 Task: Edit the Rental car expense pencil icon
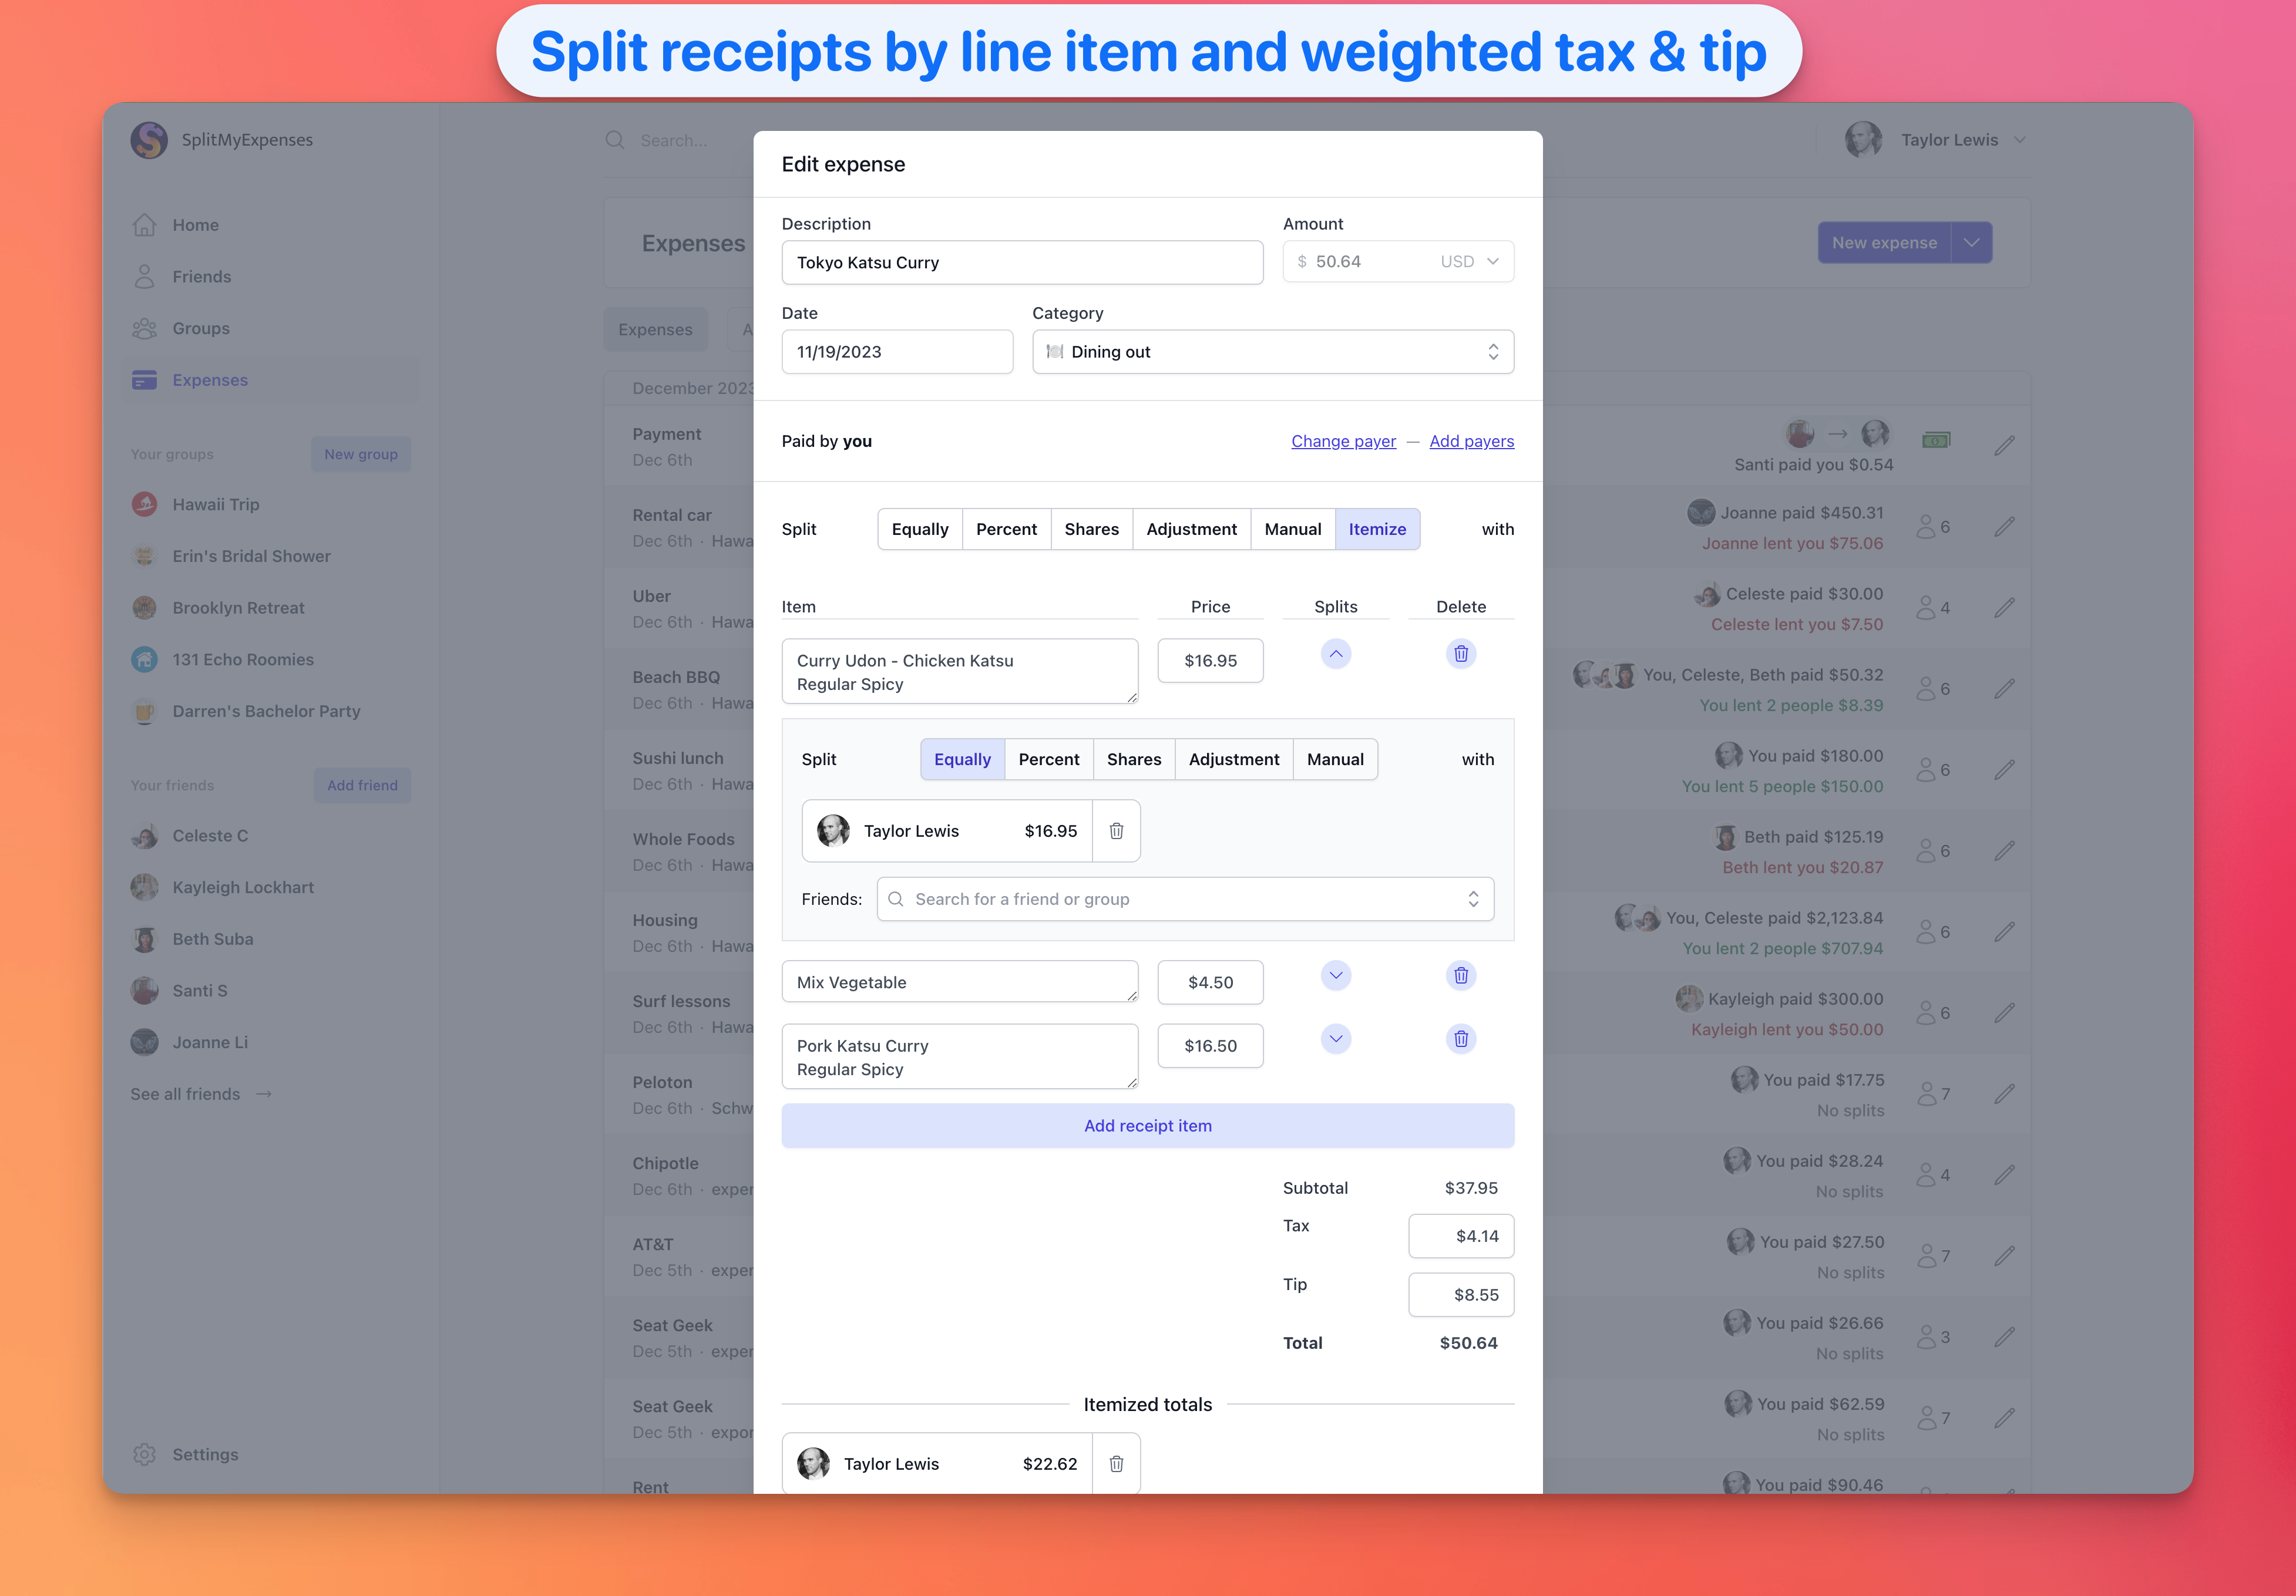point(2005,527)
